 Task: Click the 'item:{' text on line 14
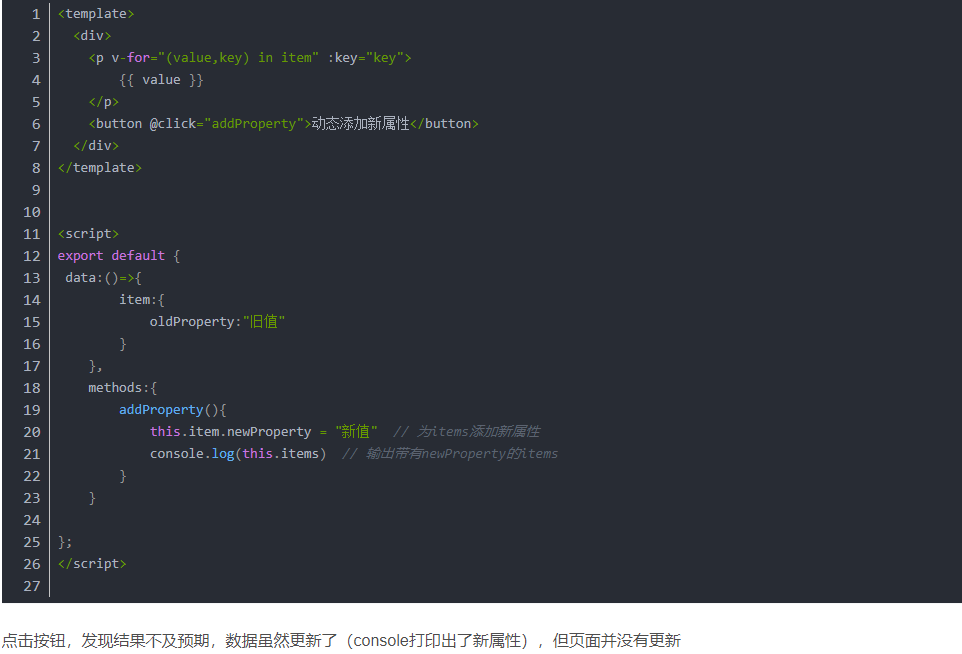pyautogui.click(x=142, y=300)
